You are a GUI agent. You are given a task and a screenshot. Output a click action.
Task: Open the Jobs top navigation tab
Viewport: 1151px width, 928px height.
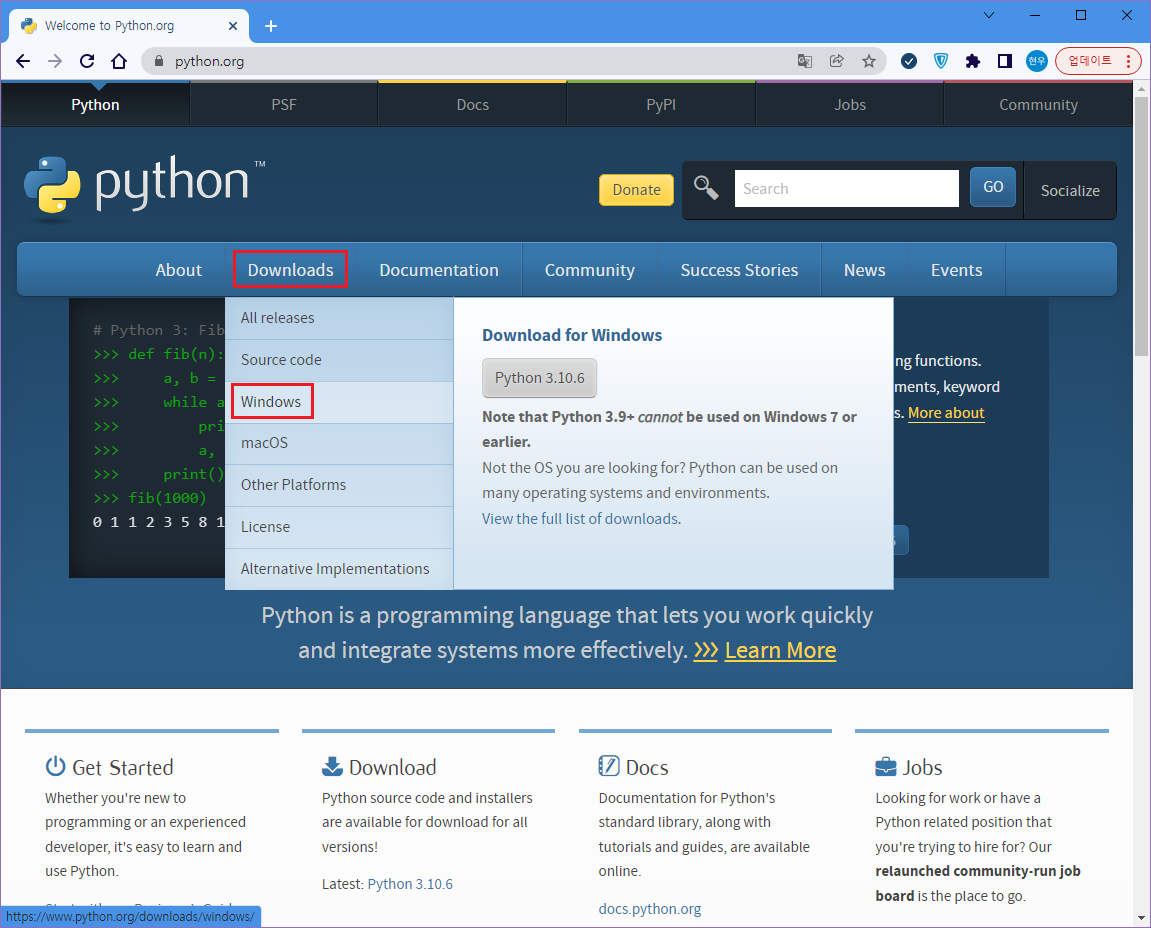850,104
